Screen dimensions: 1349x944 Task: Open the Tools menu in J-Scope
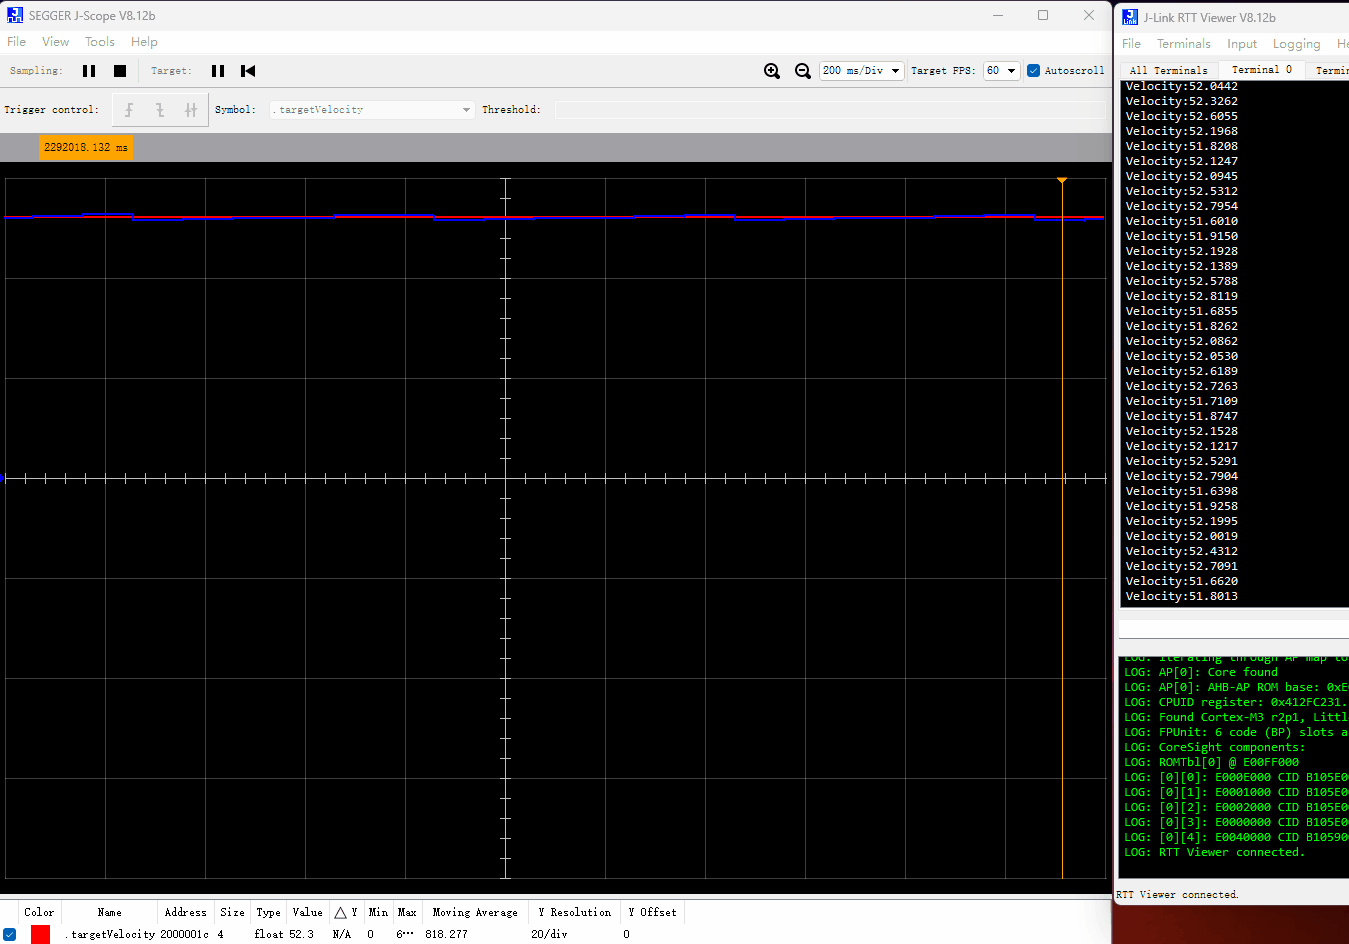(x=99, y=41)
